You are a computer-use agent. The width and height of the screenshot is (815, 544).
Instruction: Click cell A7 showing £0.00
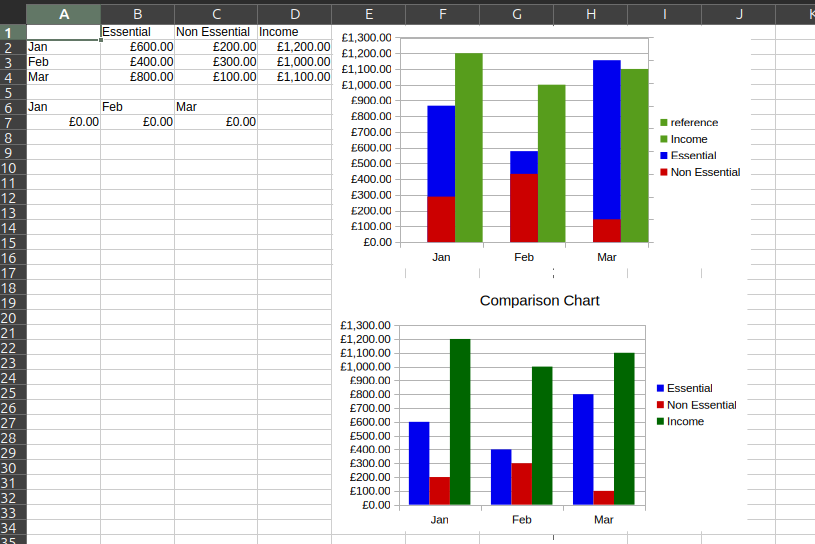pyautogui.click(x=63, y=122)
